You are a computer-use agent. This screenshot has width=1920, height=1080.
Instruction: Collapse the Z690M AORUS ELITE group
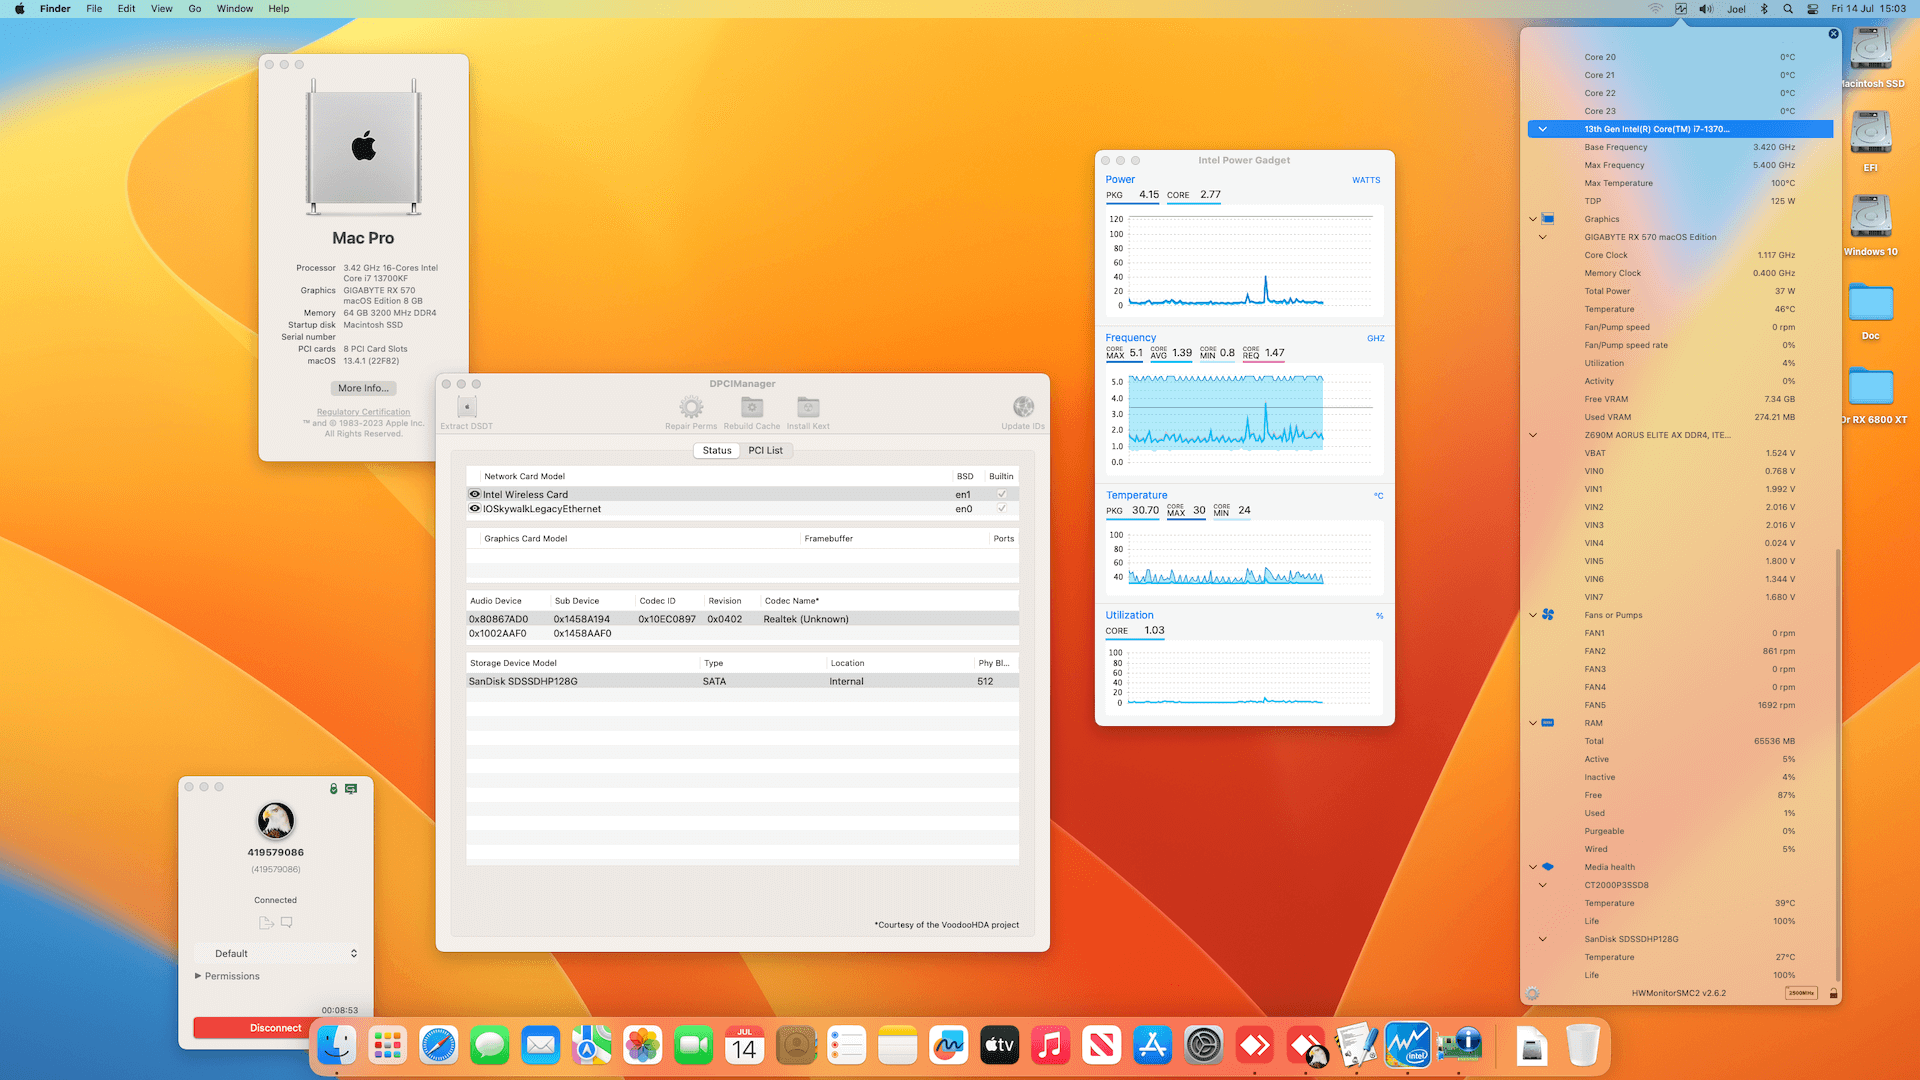point(1533,435)
